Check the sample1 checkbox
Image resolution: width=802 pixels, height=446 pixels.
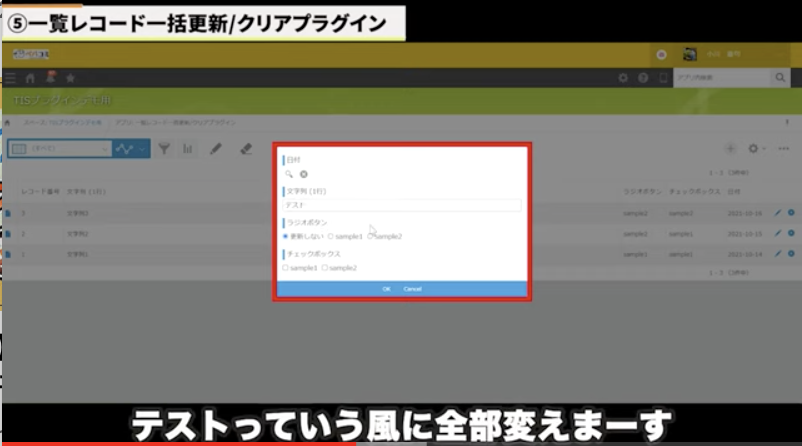286,268
